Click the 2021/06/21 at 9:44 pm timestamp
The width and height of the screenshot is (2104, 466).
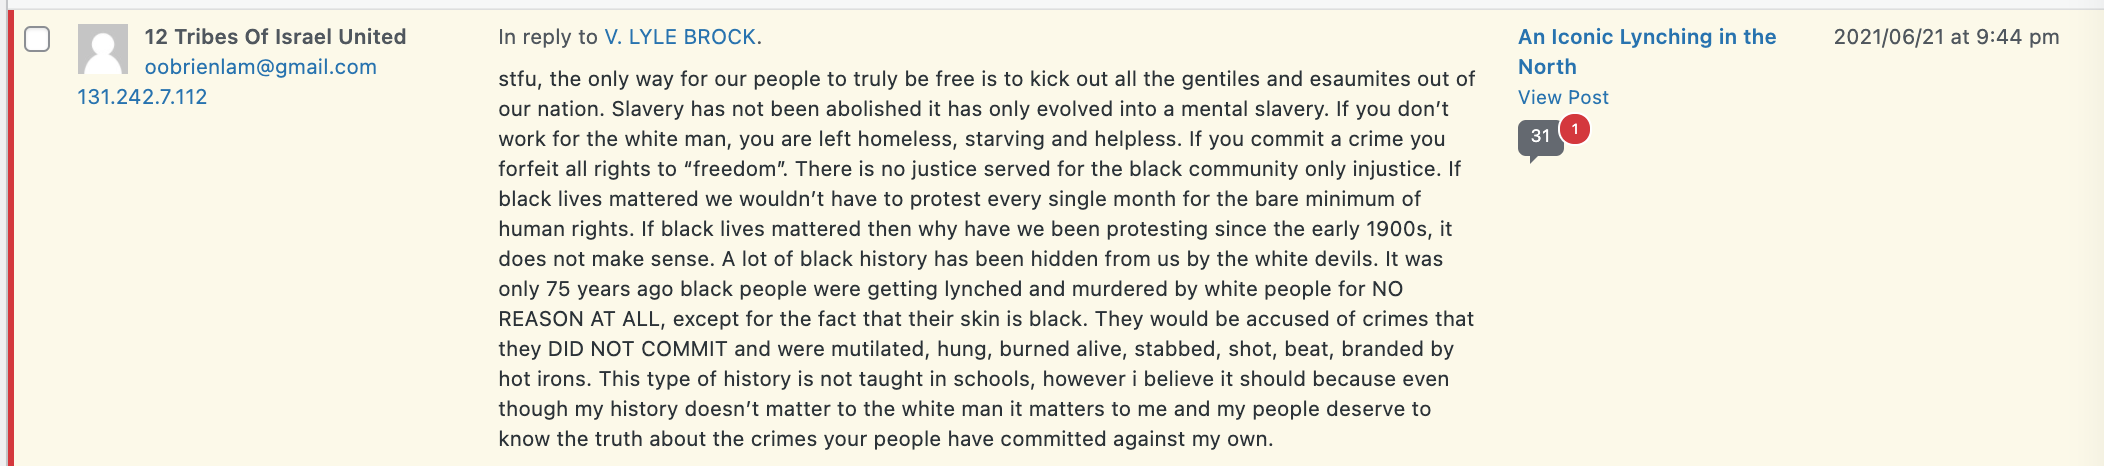coord(1946,37)
